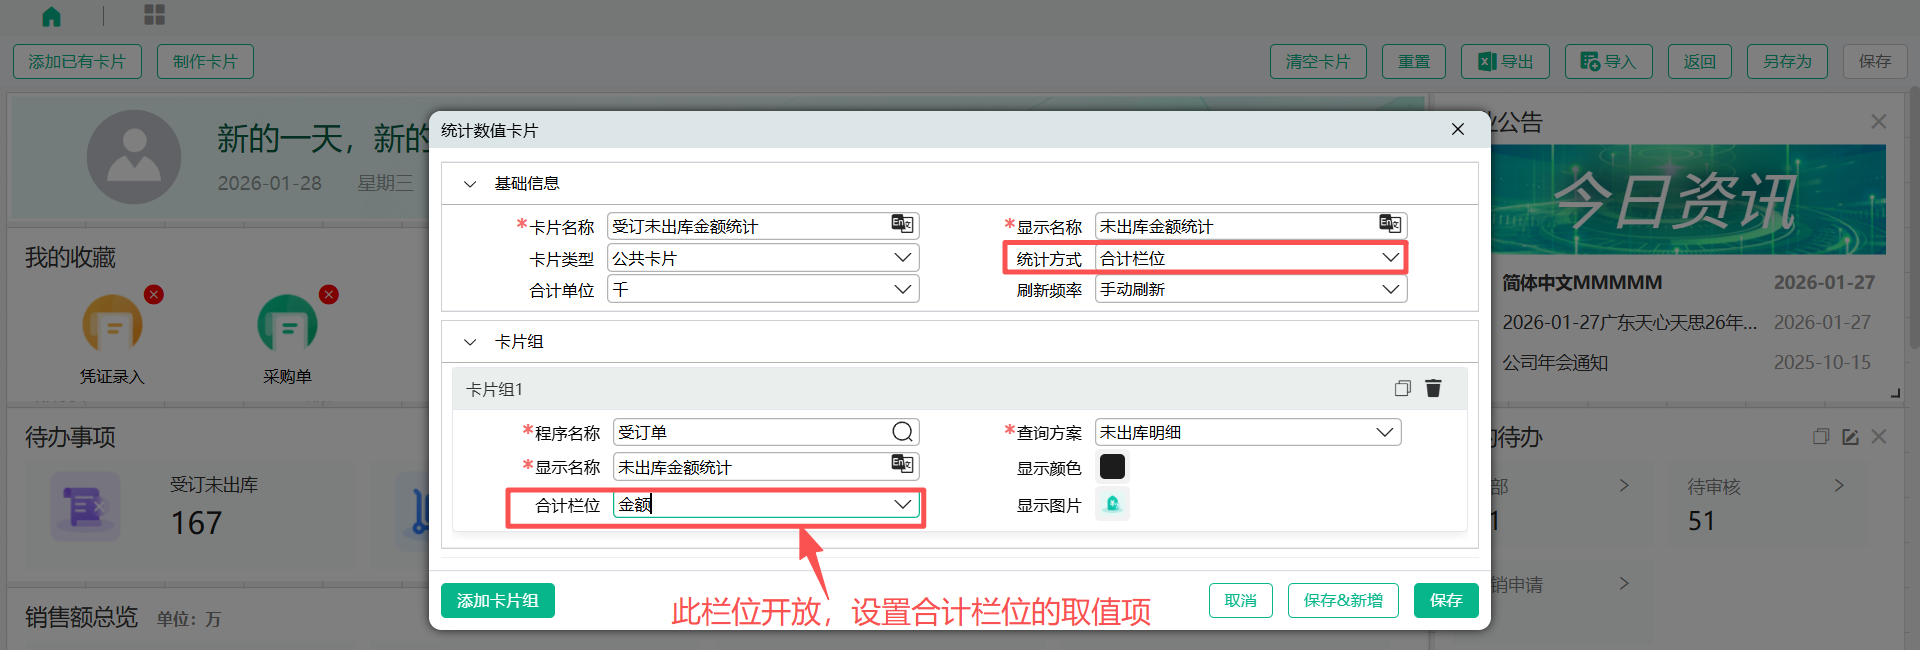Close the 统计数值卡片 dialog
This screenshot has width=1920, height=650.
point(1457,130)
